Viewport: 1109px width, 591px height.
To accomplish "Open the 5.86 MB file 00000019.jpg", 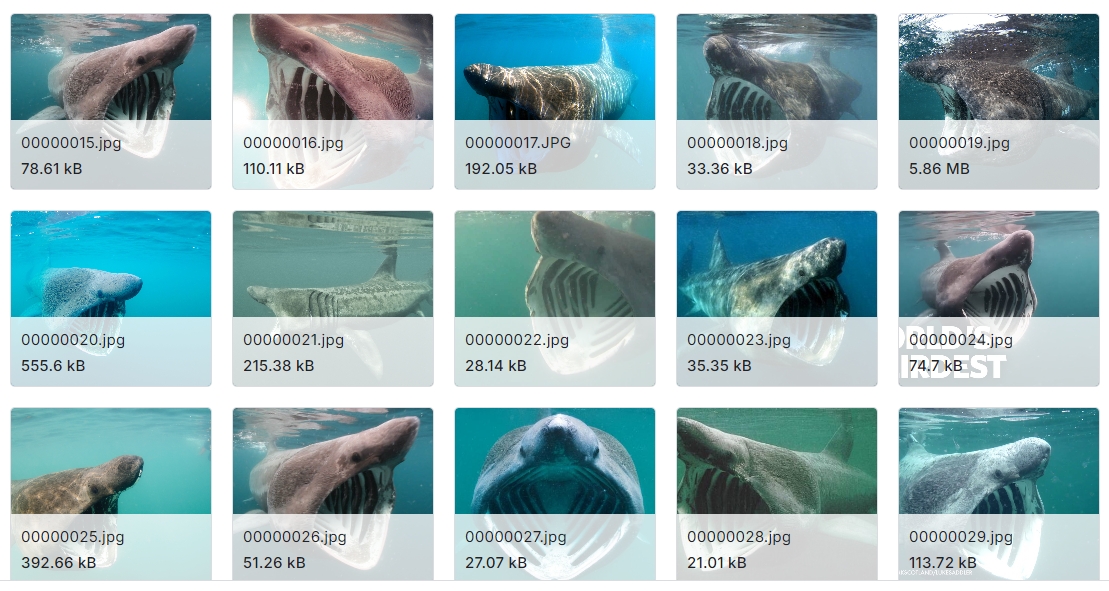I will click(x=999, y=101).
